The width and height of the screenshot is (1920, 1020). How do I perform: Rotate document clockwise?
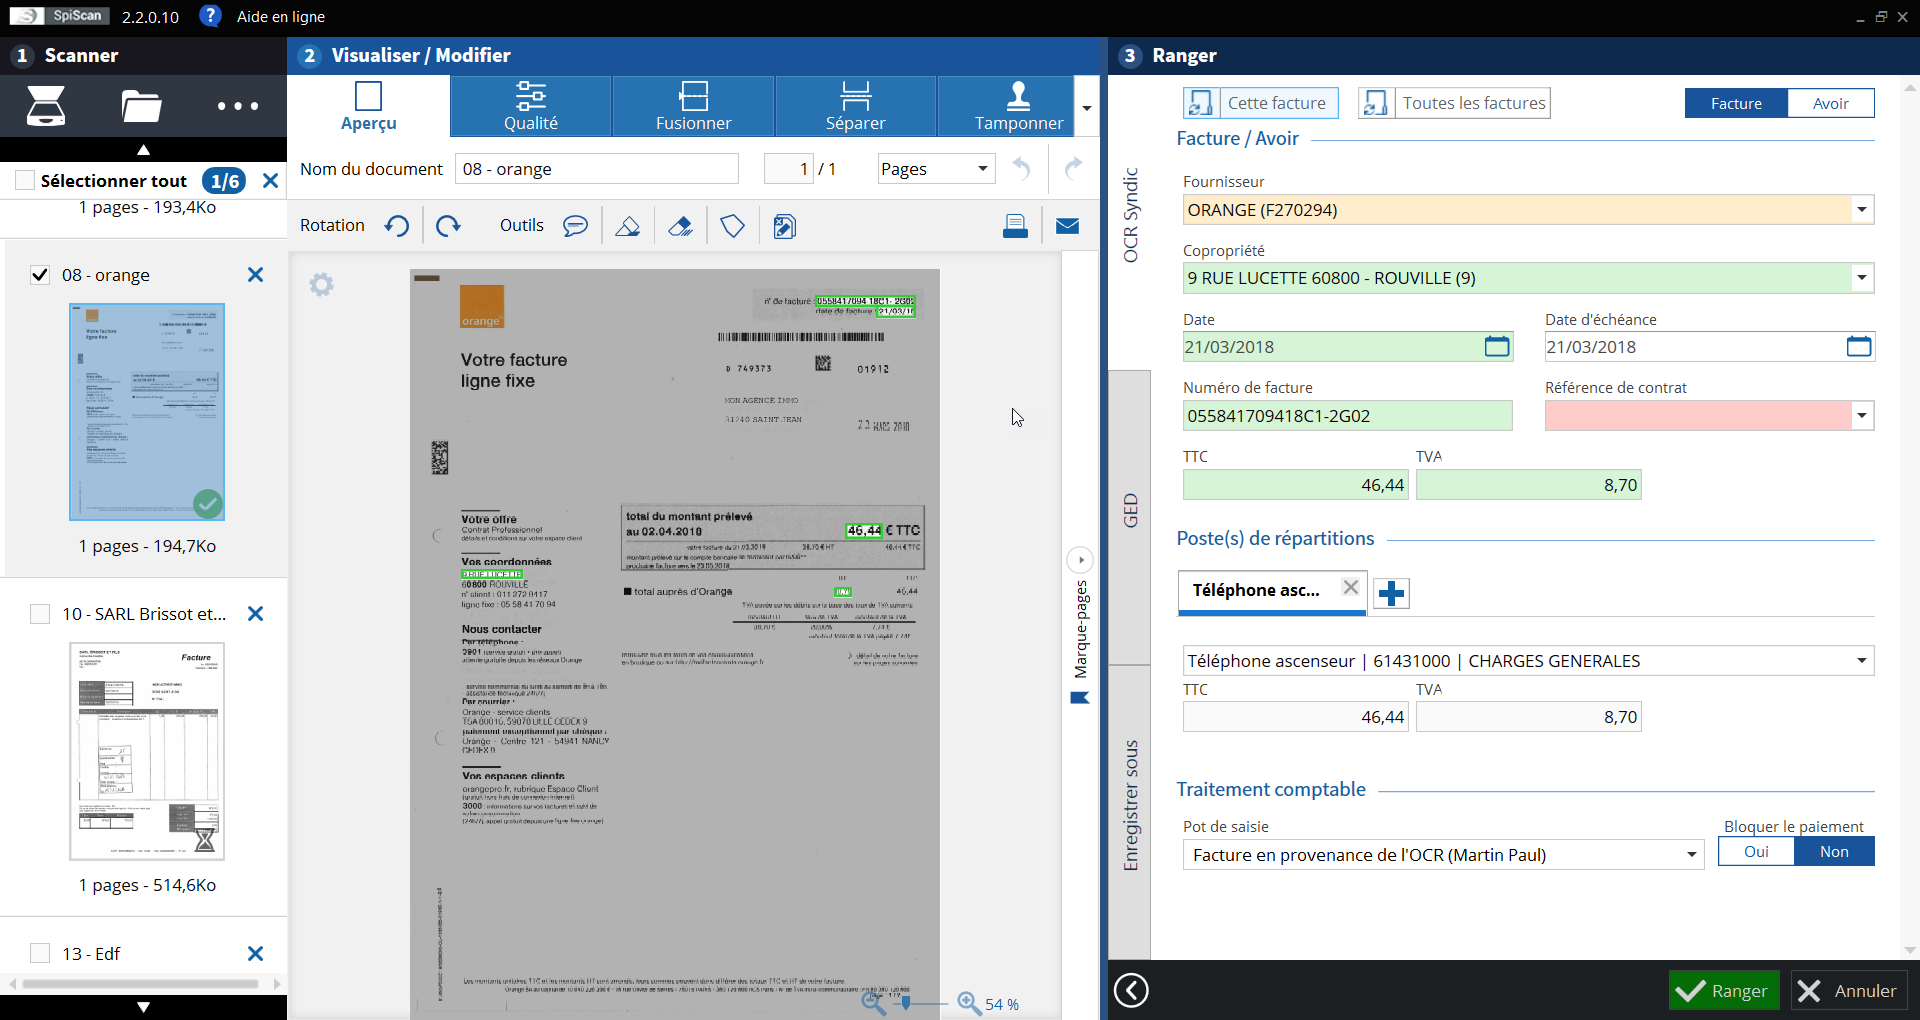tap(448, 226)
